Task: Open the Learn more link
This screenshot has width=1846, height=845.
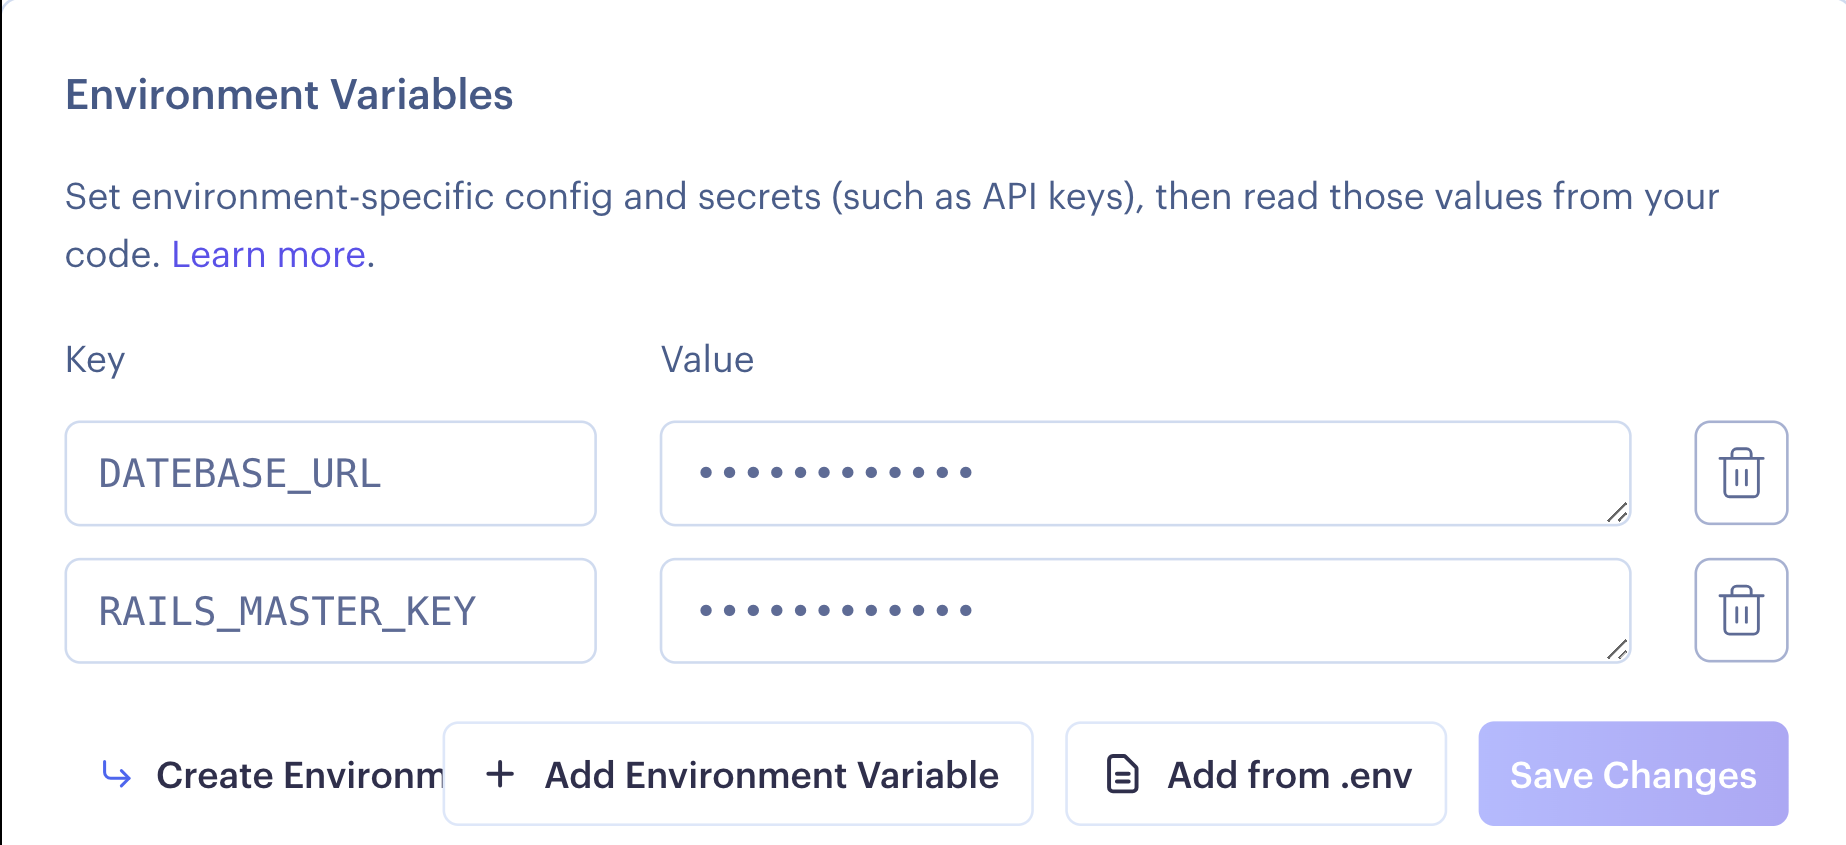Action: [x=268, y=255]
